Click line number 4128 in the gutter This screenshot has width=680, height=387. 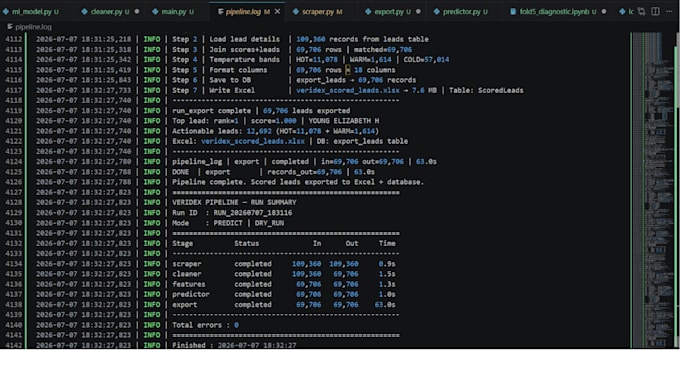coord(13,202)
